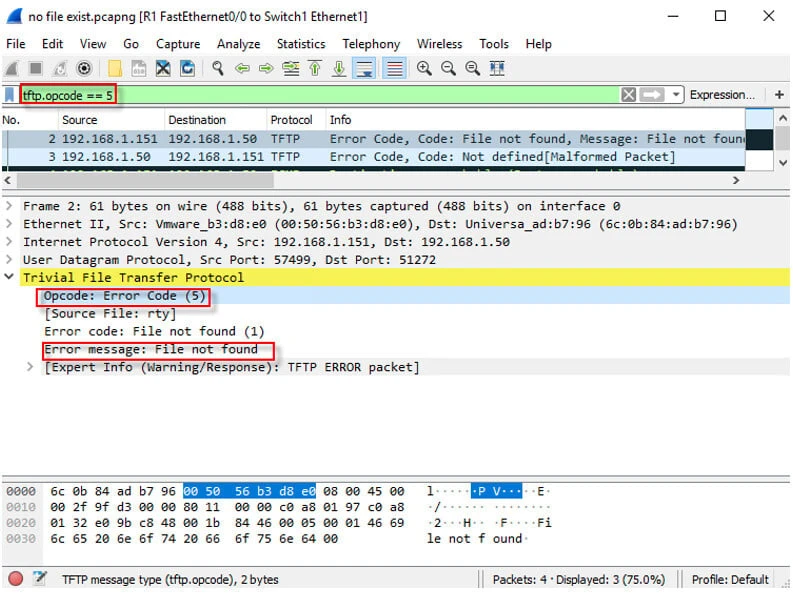Clear the display filter with X button
Viewport: 793px width, 595px height.
pyautogui.click(x=628, y=95)
